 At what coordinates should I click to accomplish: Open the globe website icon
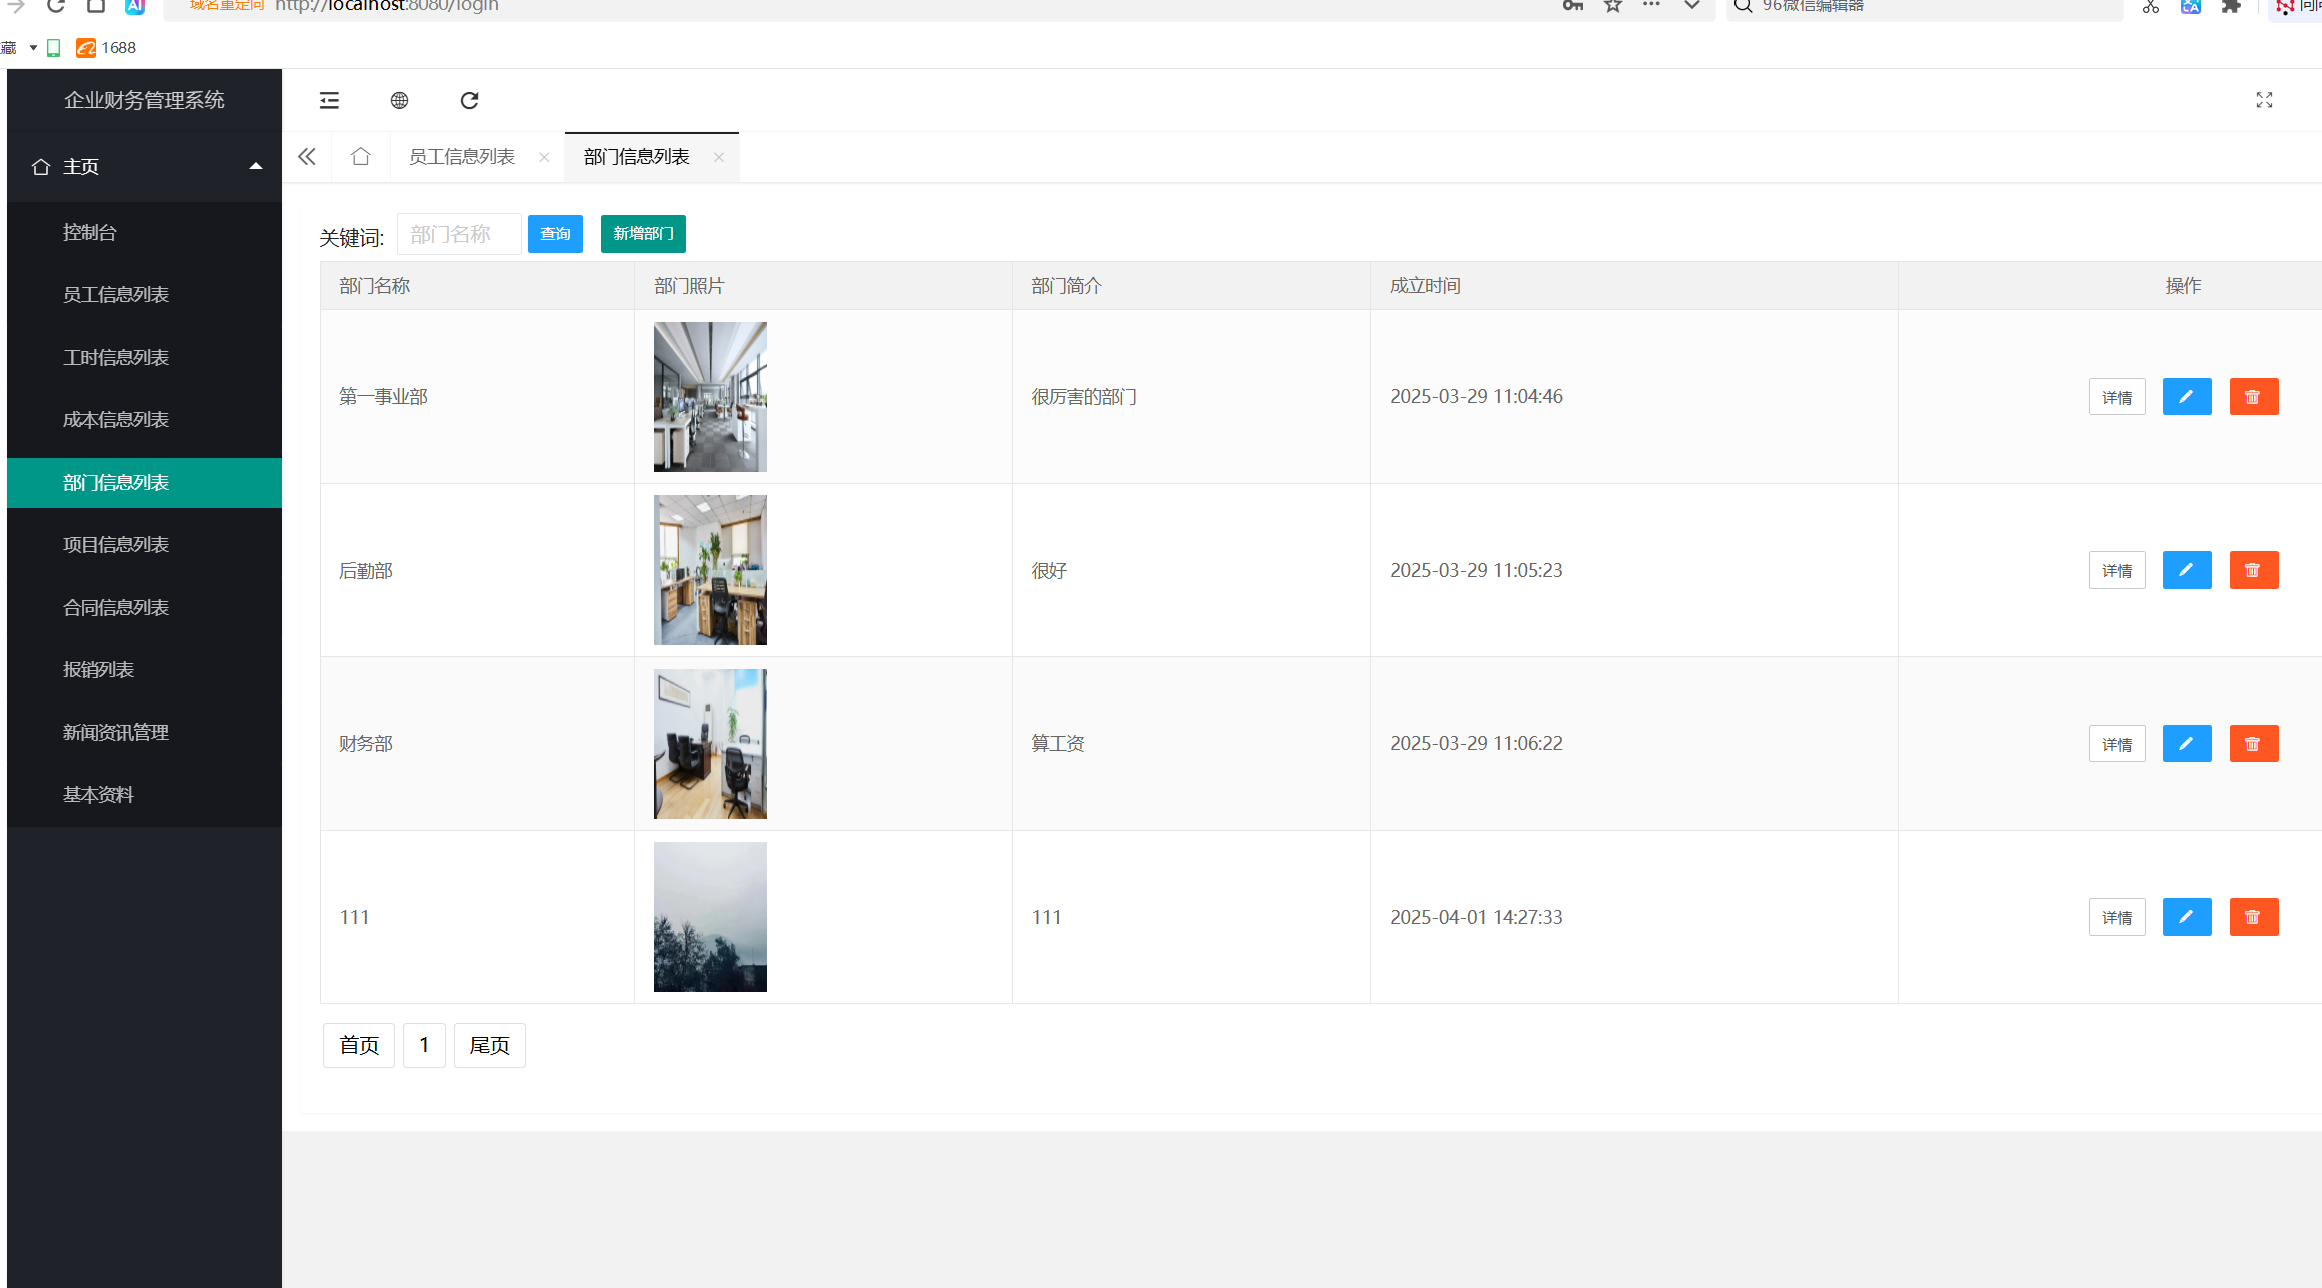point(399,100)
